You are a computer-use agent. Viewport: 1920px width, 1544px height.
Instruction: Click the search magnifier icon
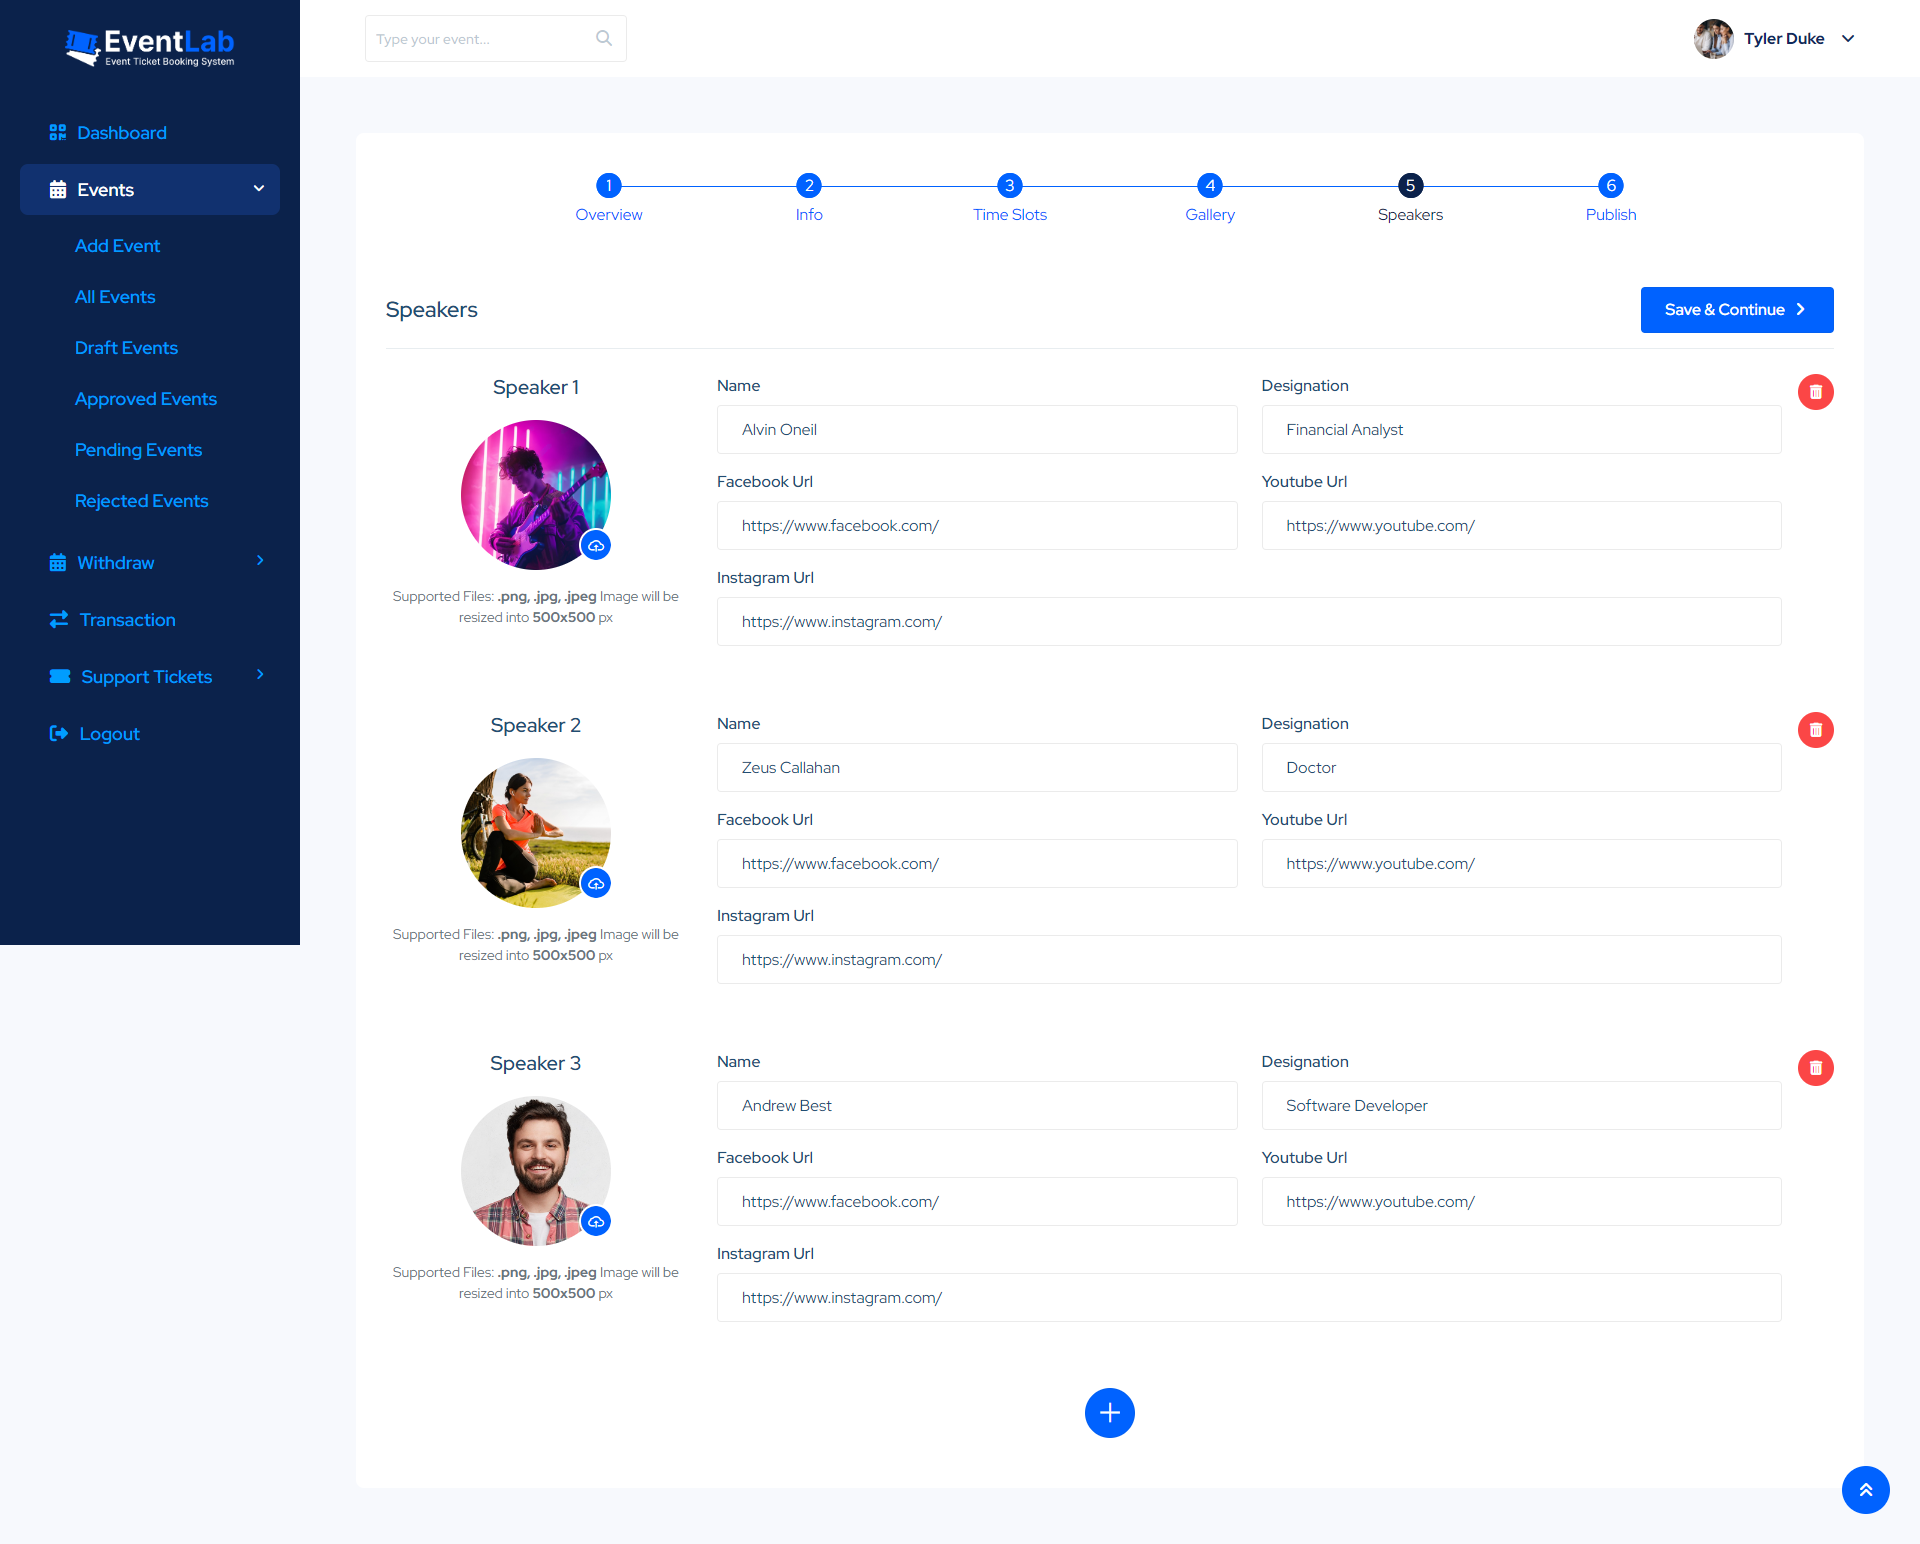604,38
